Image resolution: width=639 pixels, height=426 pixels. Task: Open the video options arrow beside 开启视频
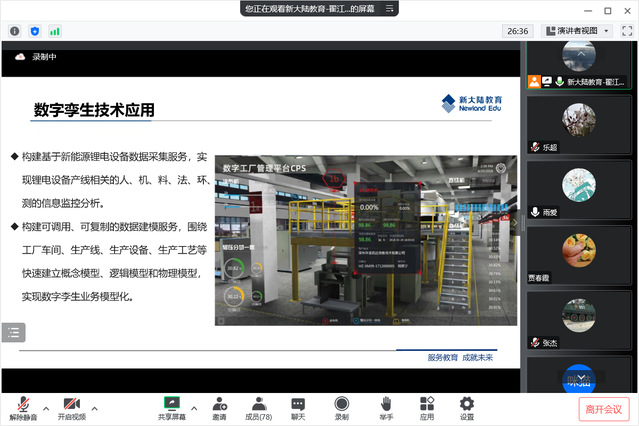[95, 408]
